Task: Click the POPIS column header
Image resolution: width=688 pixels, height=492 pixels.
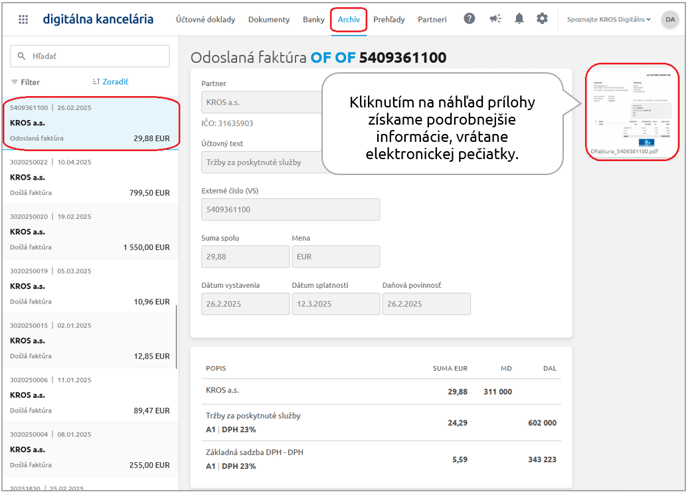Action: coord(216,368)
